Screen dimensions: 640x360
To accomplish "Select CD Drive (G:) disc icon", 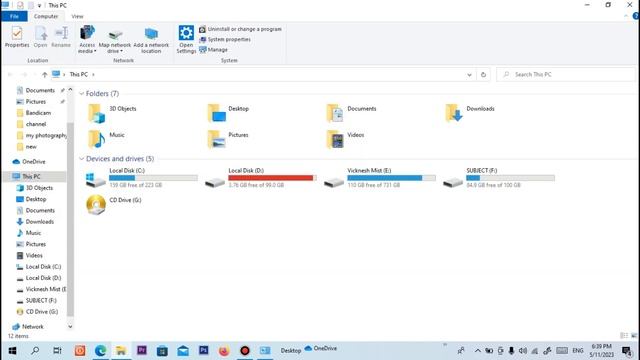I will [96, 204].
